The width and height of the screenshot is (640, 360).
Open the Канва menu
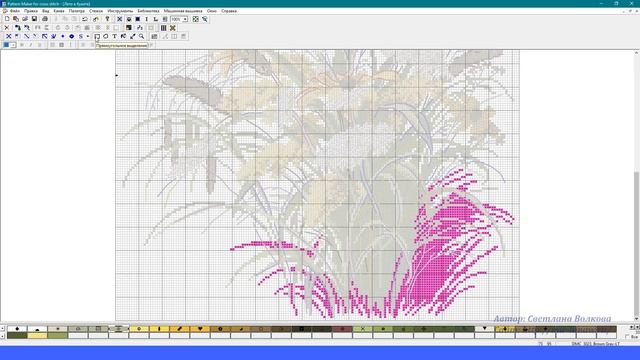[x=59, y=11]
